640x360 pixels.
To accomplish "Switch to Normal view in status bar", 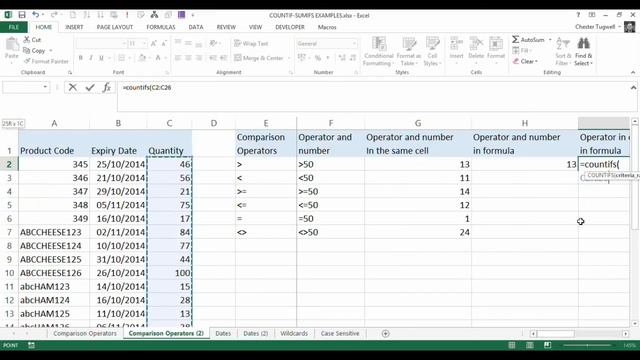I will coord(511,345).
